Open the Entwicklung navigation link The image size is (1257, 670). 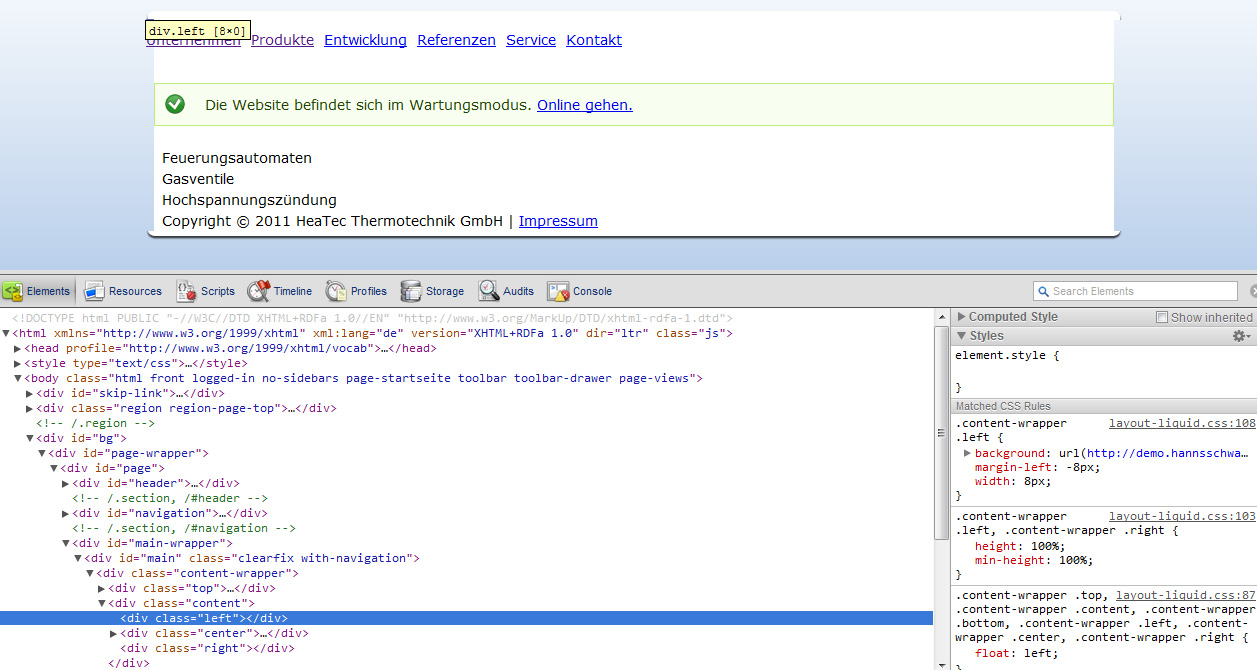[365, 40]
